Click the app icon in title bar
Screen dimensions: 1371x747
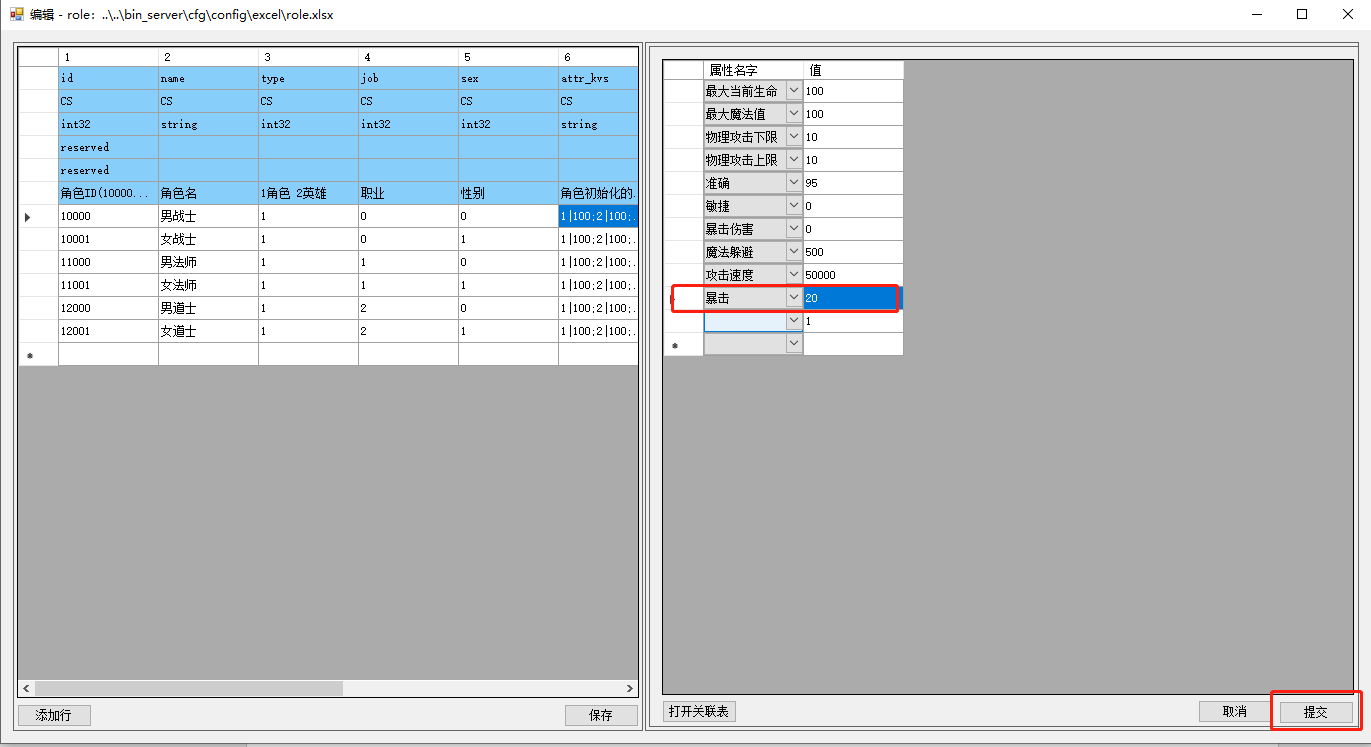(x=16, y=14)
